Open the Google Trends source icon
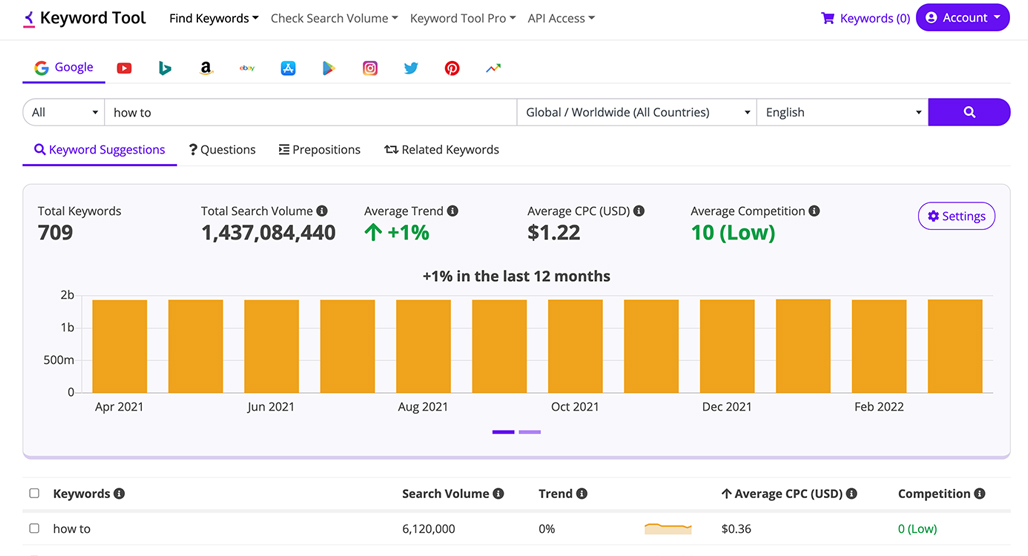 click(x=493, y=68)
